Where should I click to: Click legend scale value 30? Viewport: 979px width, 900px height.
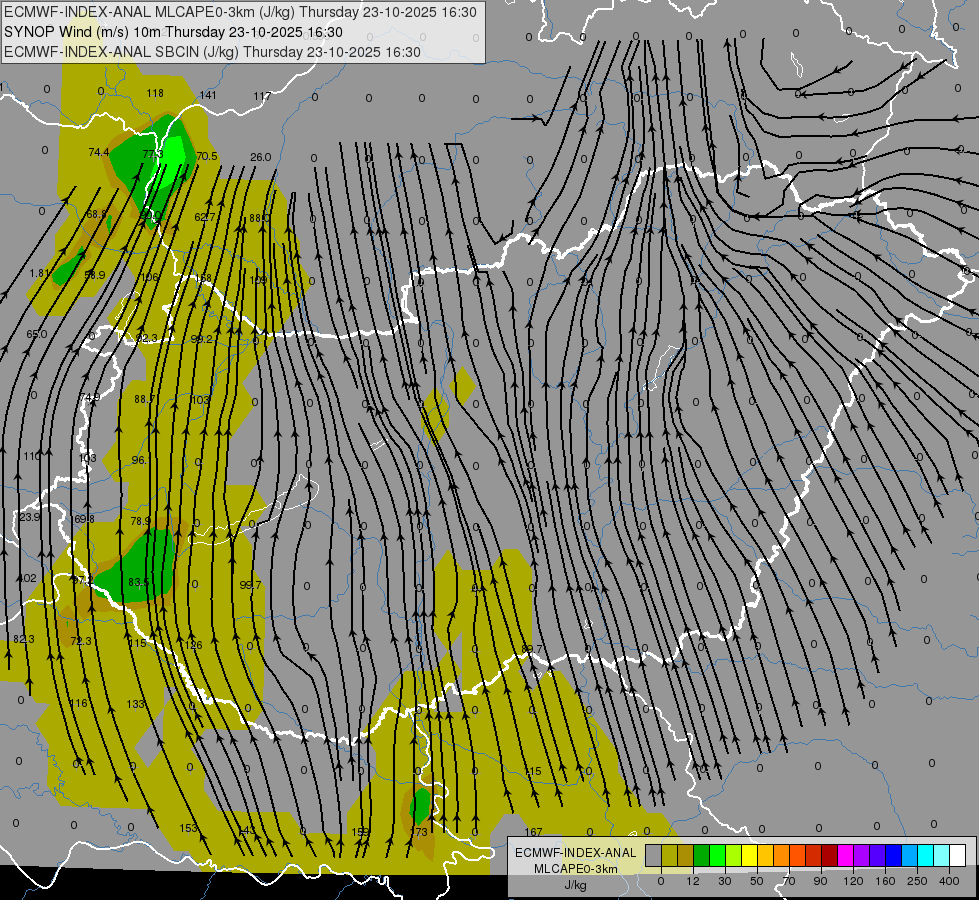[x=725, y=881]
